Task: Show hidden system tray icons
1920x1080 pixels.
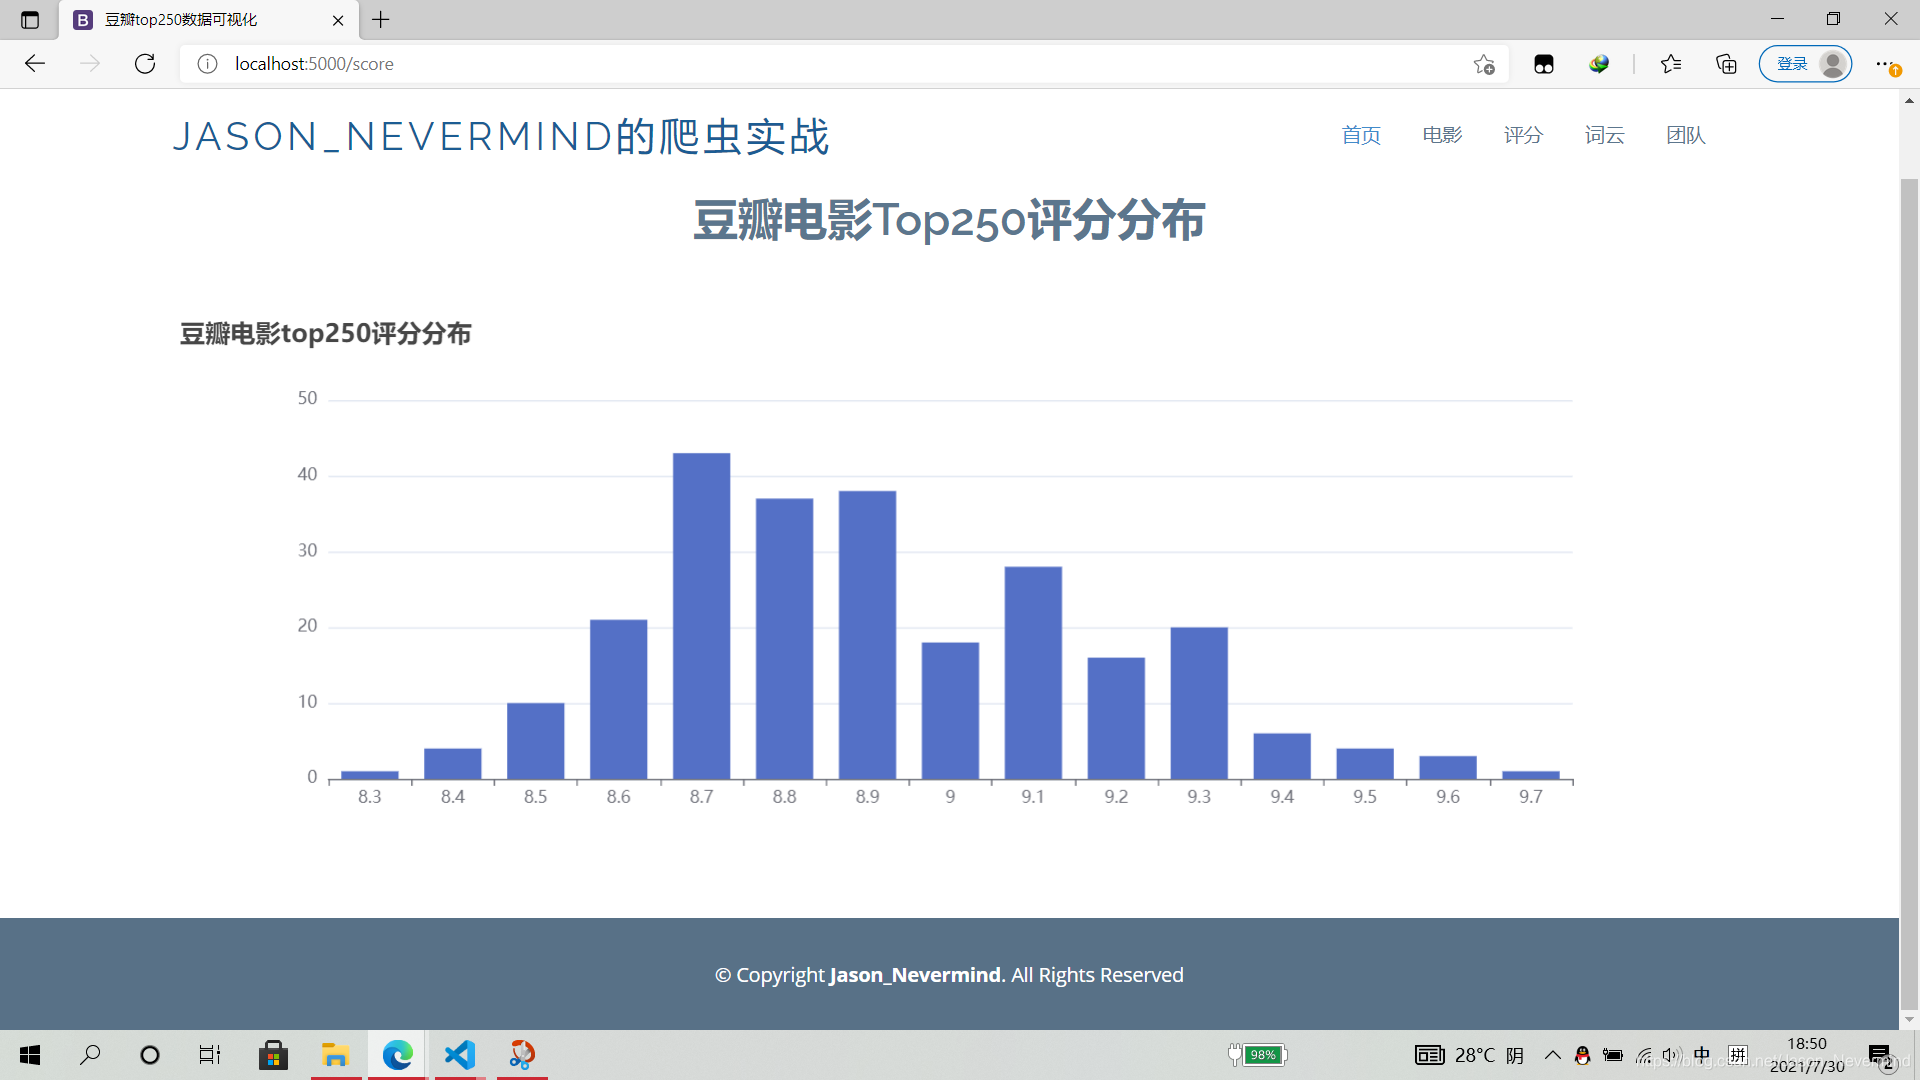Action: coord(1553,1055)
